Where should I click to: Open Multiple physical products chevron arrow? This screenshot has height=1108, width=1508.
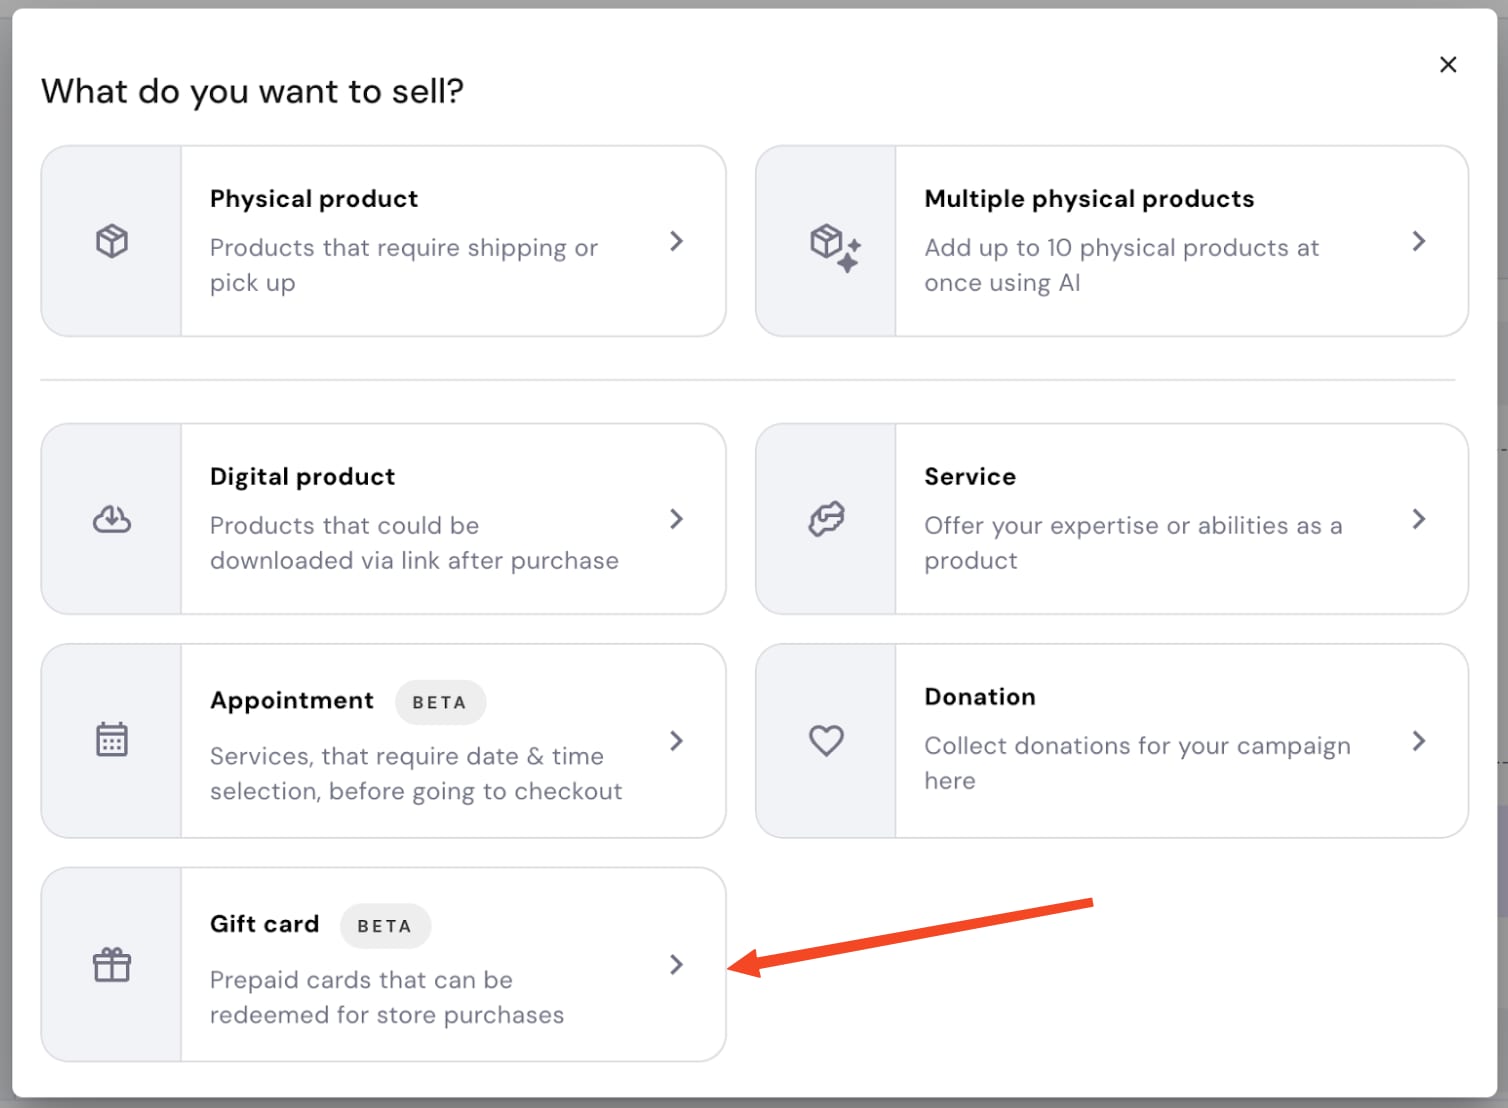[1418, 241]
